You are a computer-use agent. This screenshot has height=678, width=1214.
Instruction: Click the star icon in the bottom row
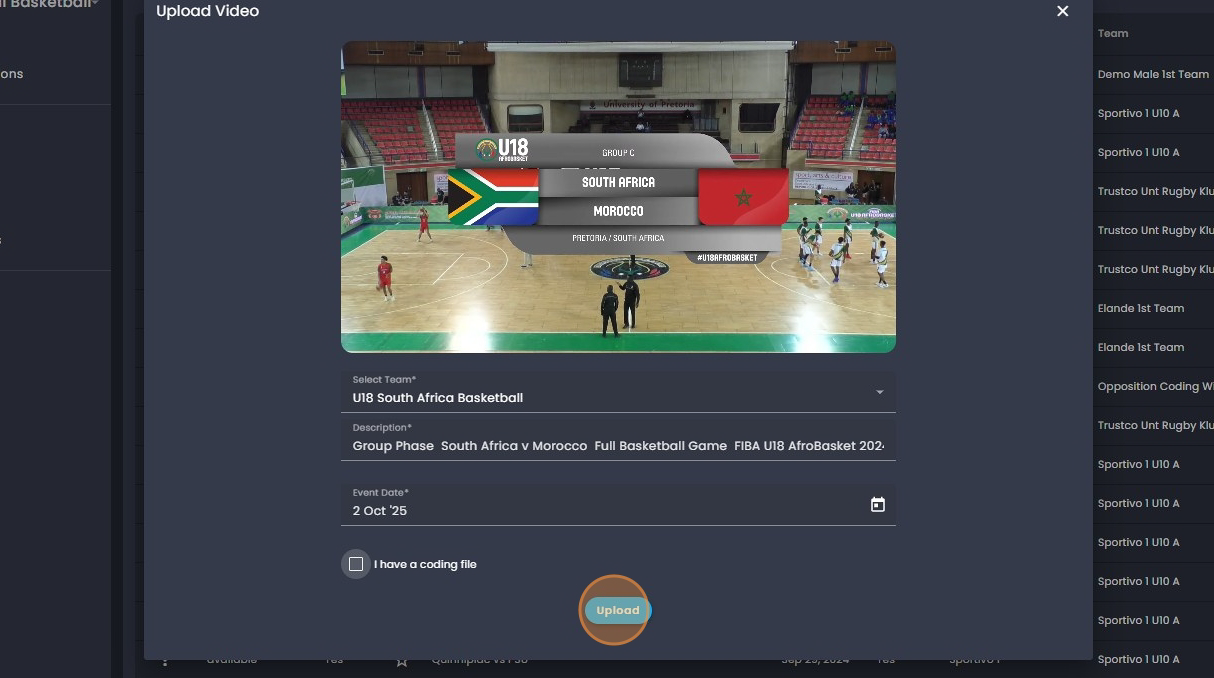tap(402, 660)
